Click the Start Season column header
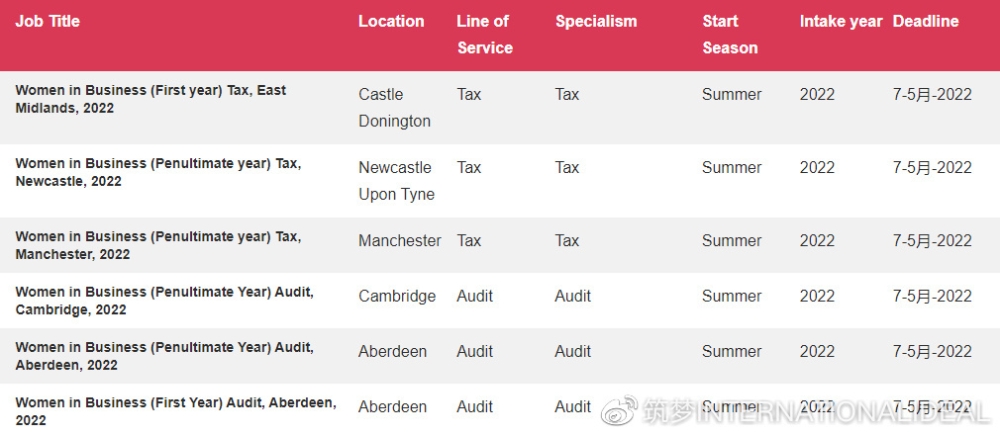Screen dimensions: 1000x436 730,34
